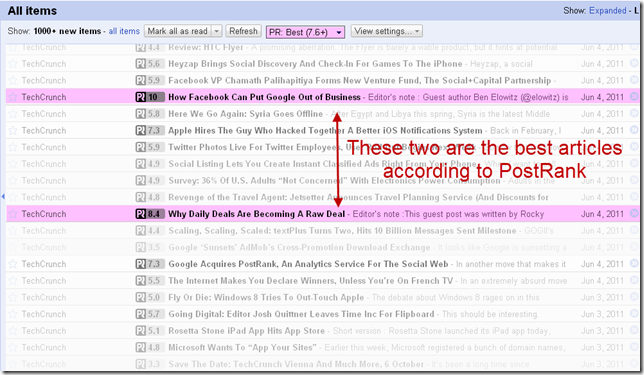Open the View settings dropdown

tap(386, 31)
